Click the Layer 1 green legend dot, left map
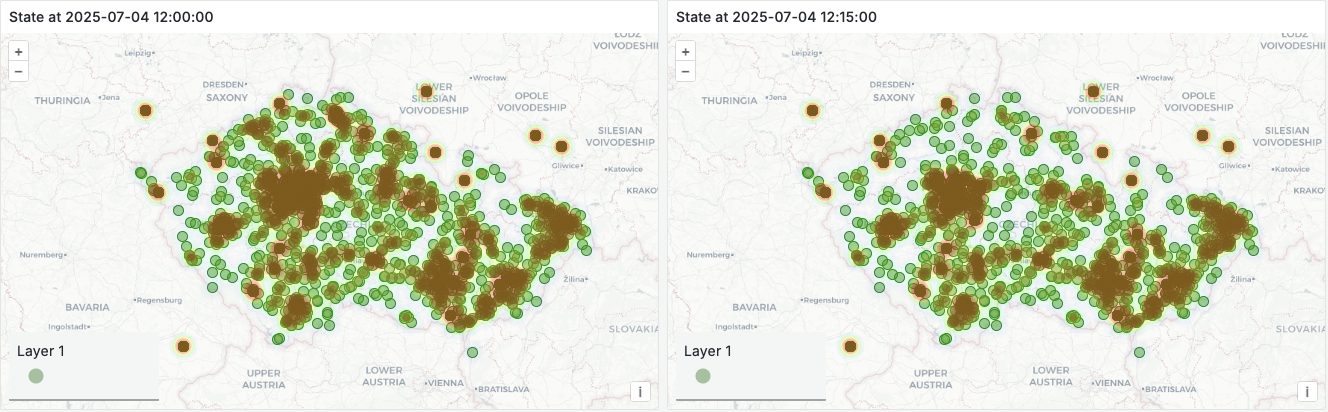1328x412 pixels. [x=36, y=376]
